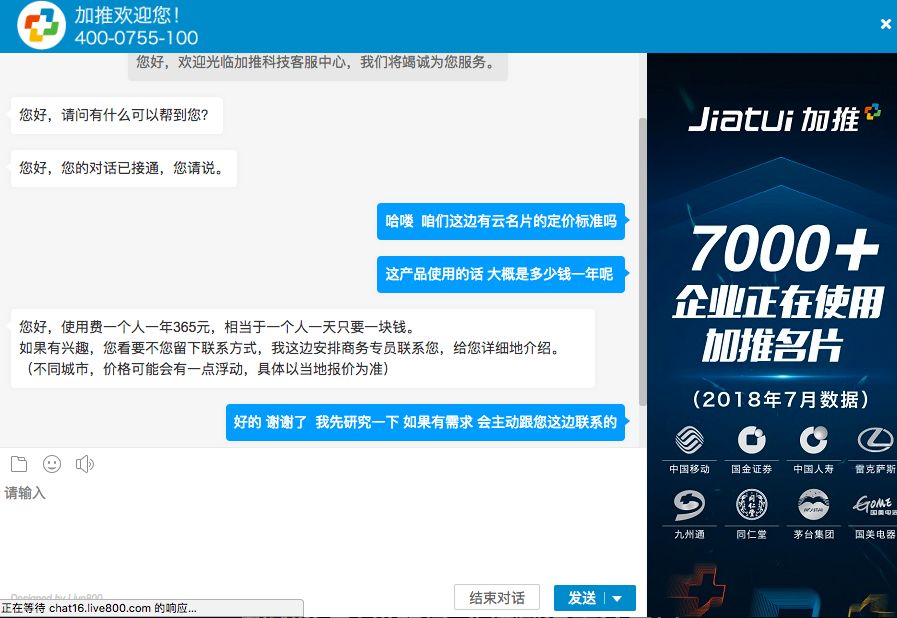897x618 pixels.
Task: Click the 请输入 message input field
Action: tap(320, 520)
